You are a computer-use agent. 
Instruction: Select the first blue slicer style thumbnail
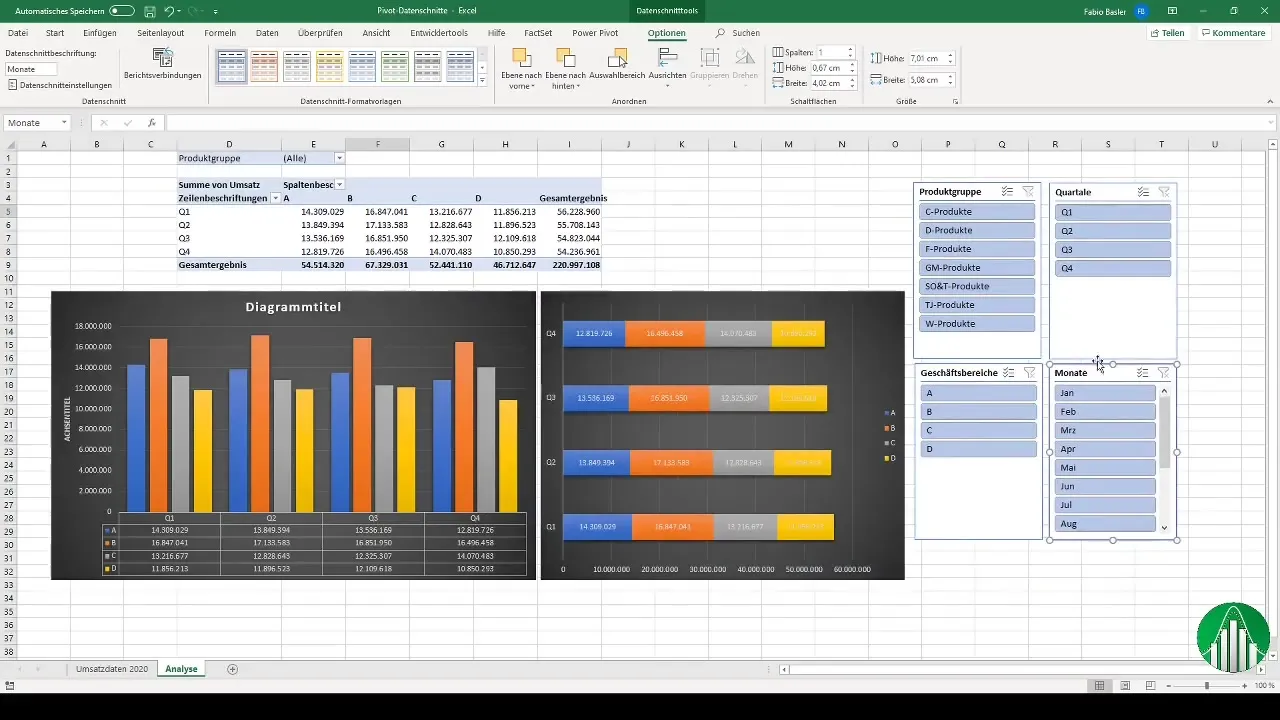point(231,66)
